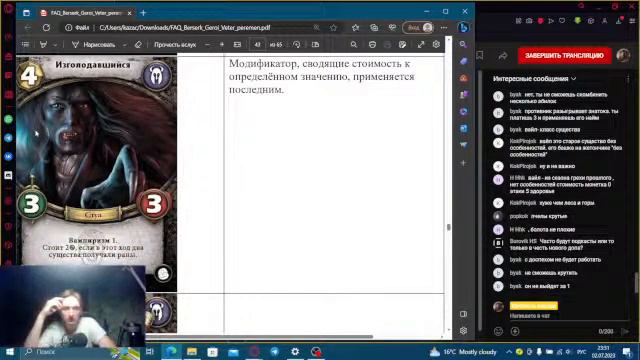Open Task View on the taskbar
Image resolution: width=640 pixels, height=360 pixels.
pos(150,351)
